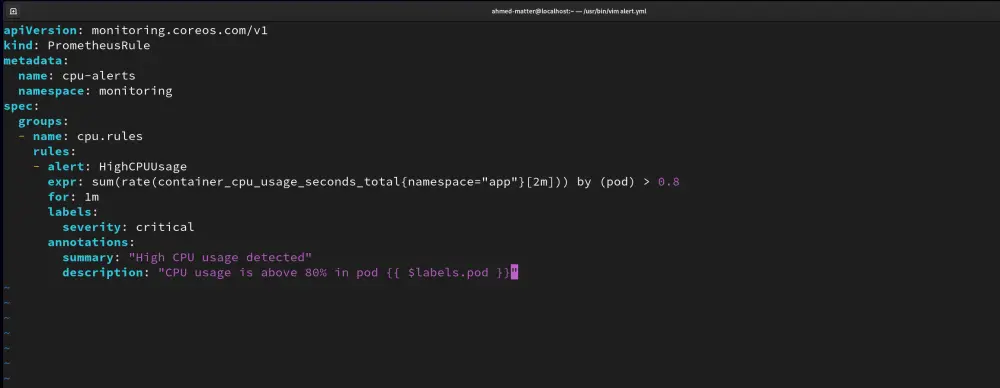Click the for key

(59, 197)
